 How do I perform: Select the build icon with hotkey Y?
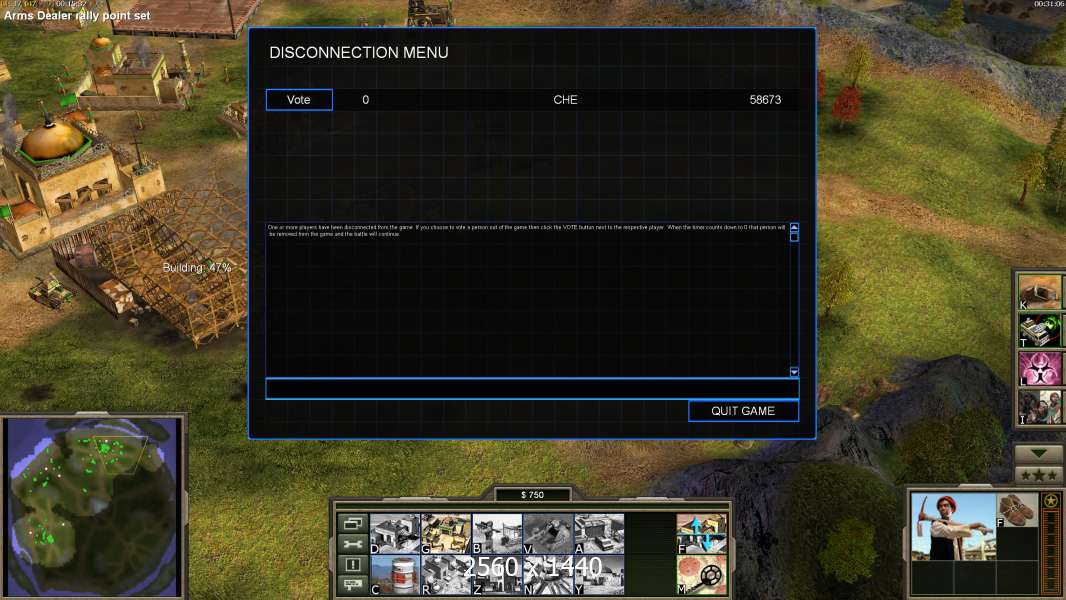point(599,576)
